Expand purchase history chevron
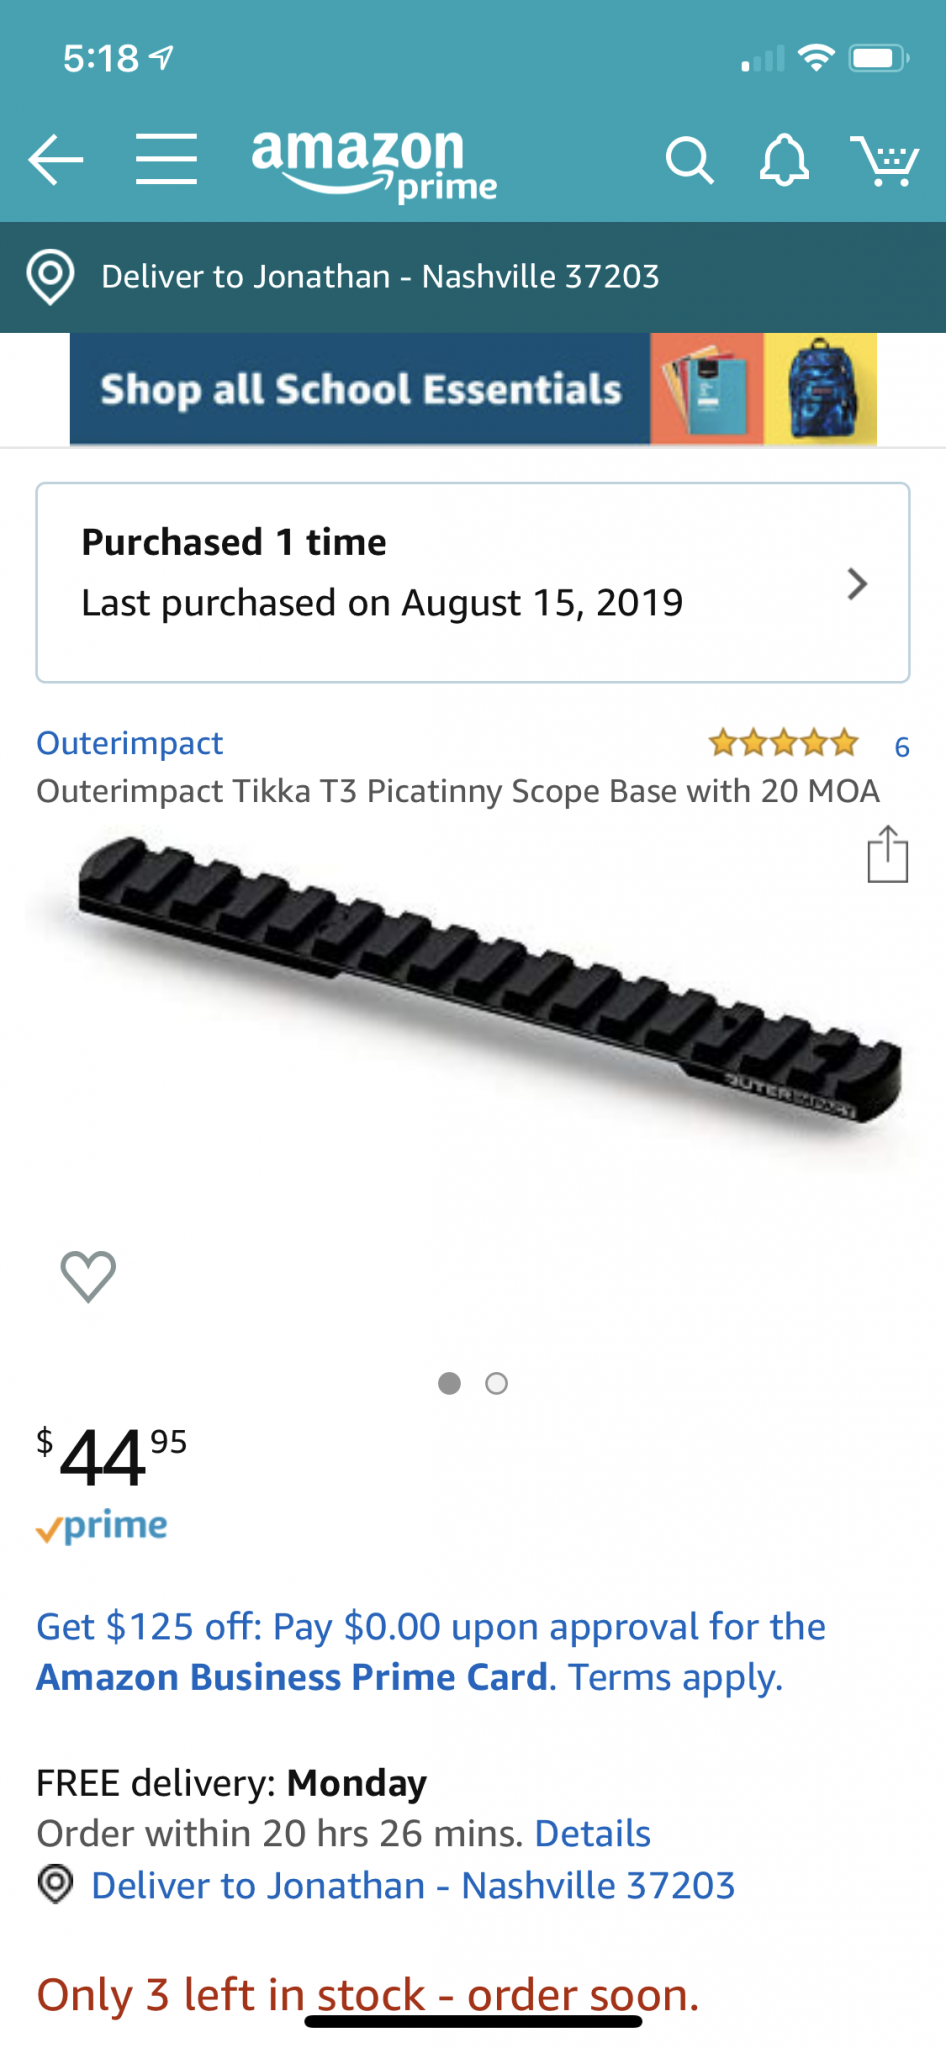The width and height of the screenshot is (946, 2048). [x=856, y=584]
